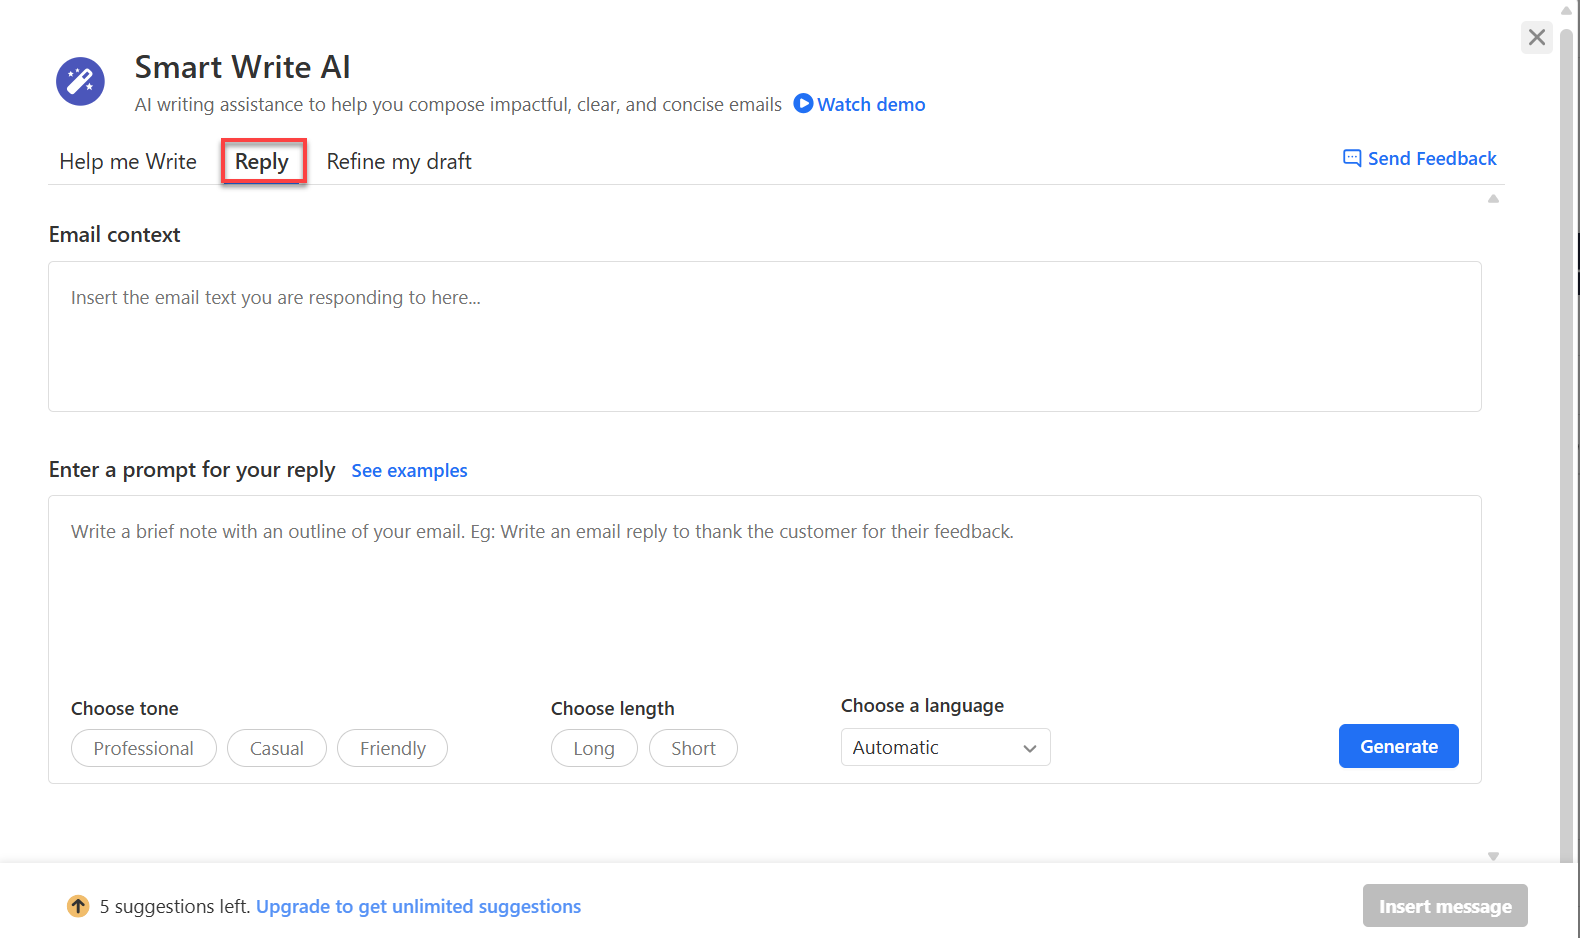Open the See examples link
This screenshot has width=1580, height=938.
coord(409,470)
